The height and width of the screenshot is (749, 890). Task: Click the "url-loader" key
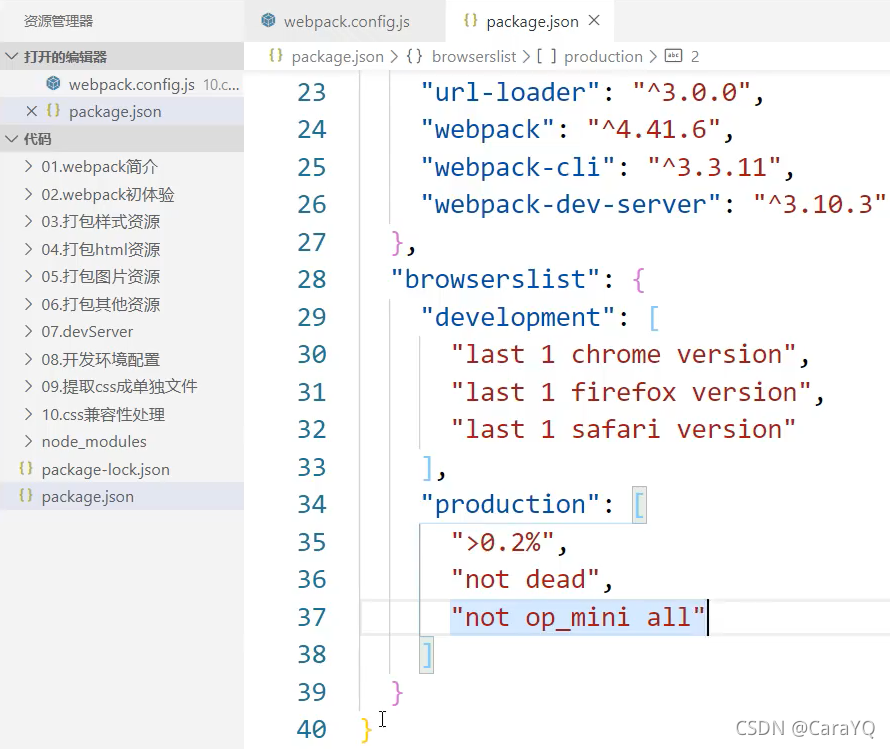(510, 92)
